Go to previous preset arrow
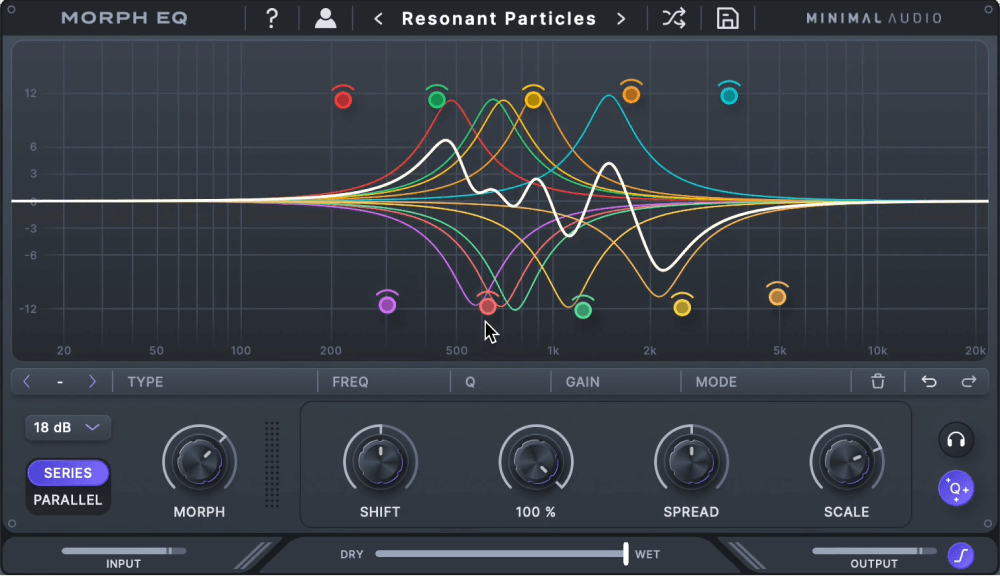1000x576 pixels. pos(378,19)
